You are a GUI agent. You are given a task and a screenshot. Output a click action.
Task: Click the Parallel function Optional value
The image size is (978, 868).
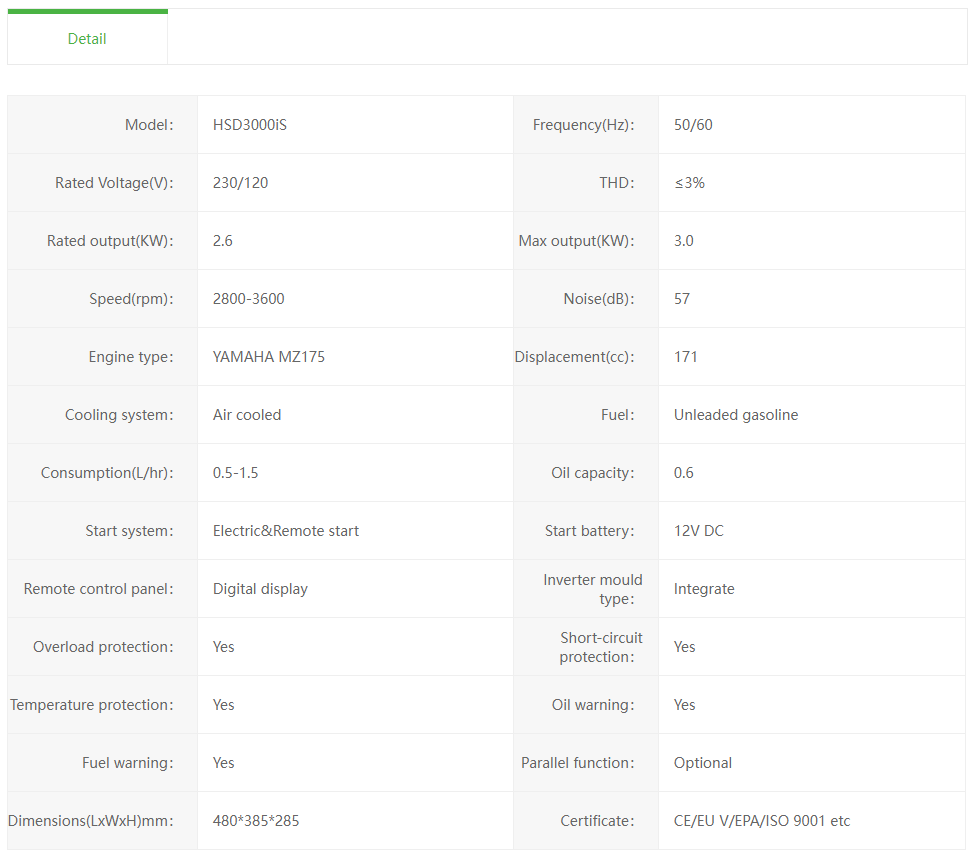tap(703, 763)
